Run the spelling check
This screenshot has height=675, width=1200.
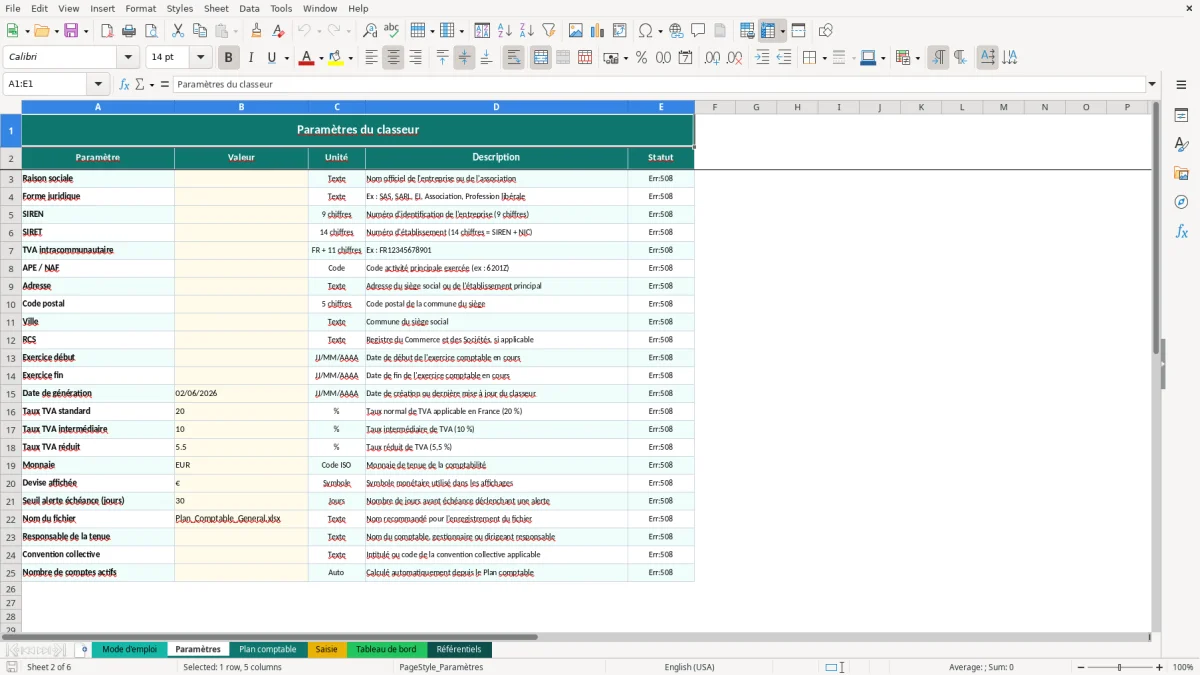pos(392,31)
